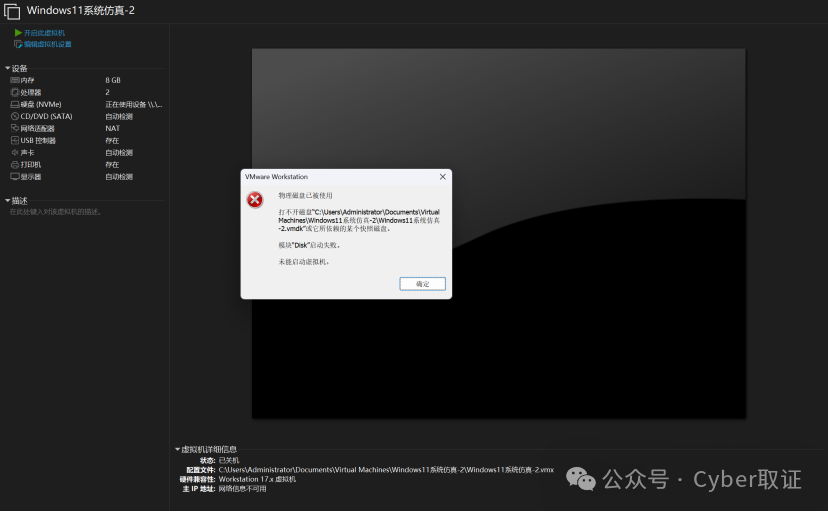Select the display (显示器) device icon
Viewport: 828px width, 512px height.
tap(15, 177)
